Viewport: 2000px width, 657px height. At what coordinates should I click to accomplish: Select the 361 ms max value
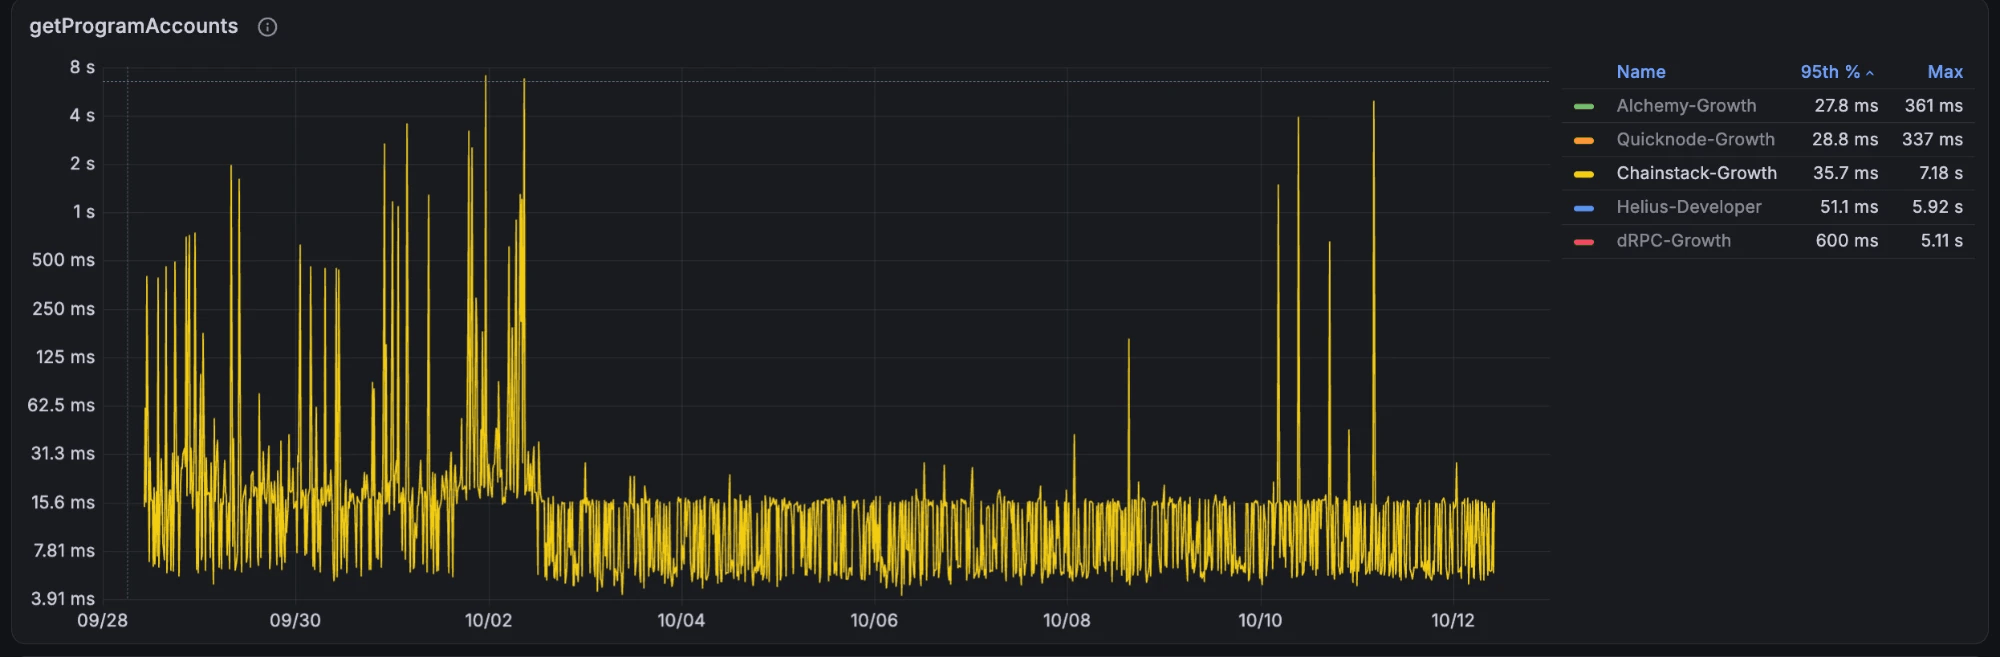[1933, 106]
